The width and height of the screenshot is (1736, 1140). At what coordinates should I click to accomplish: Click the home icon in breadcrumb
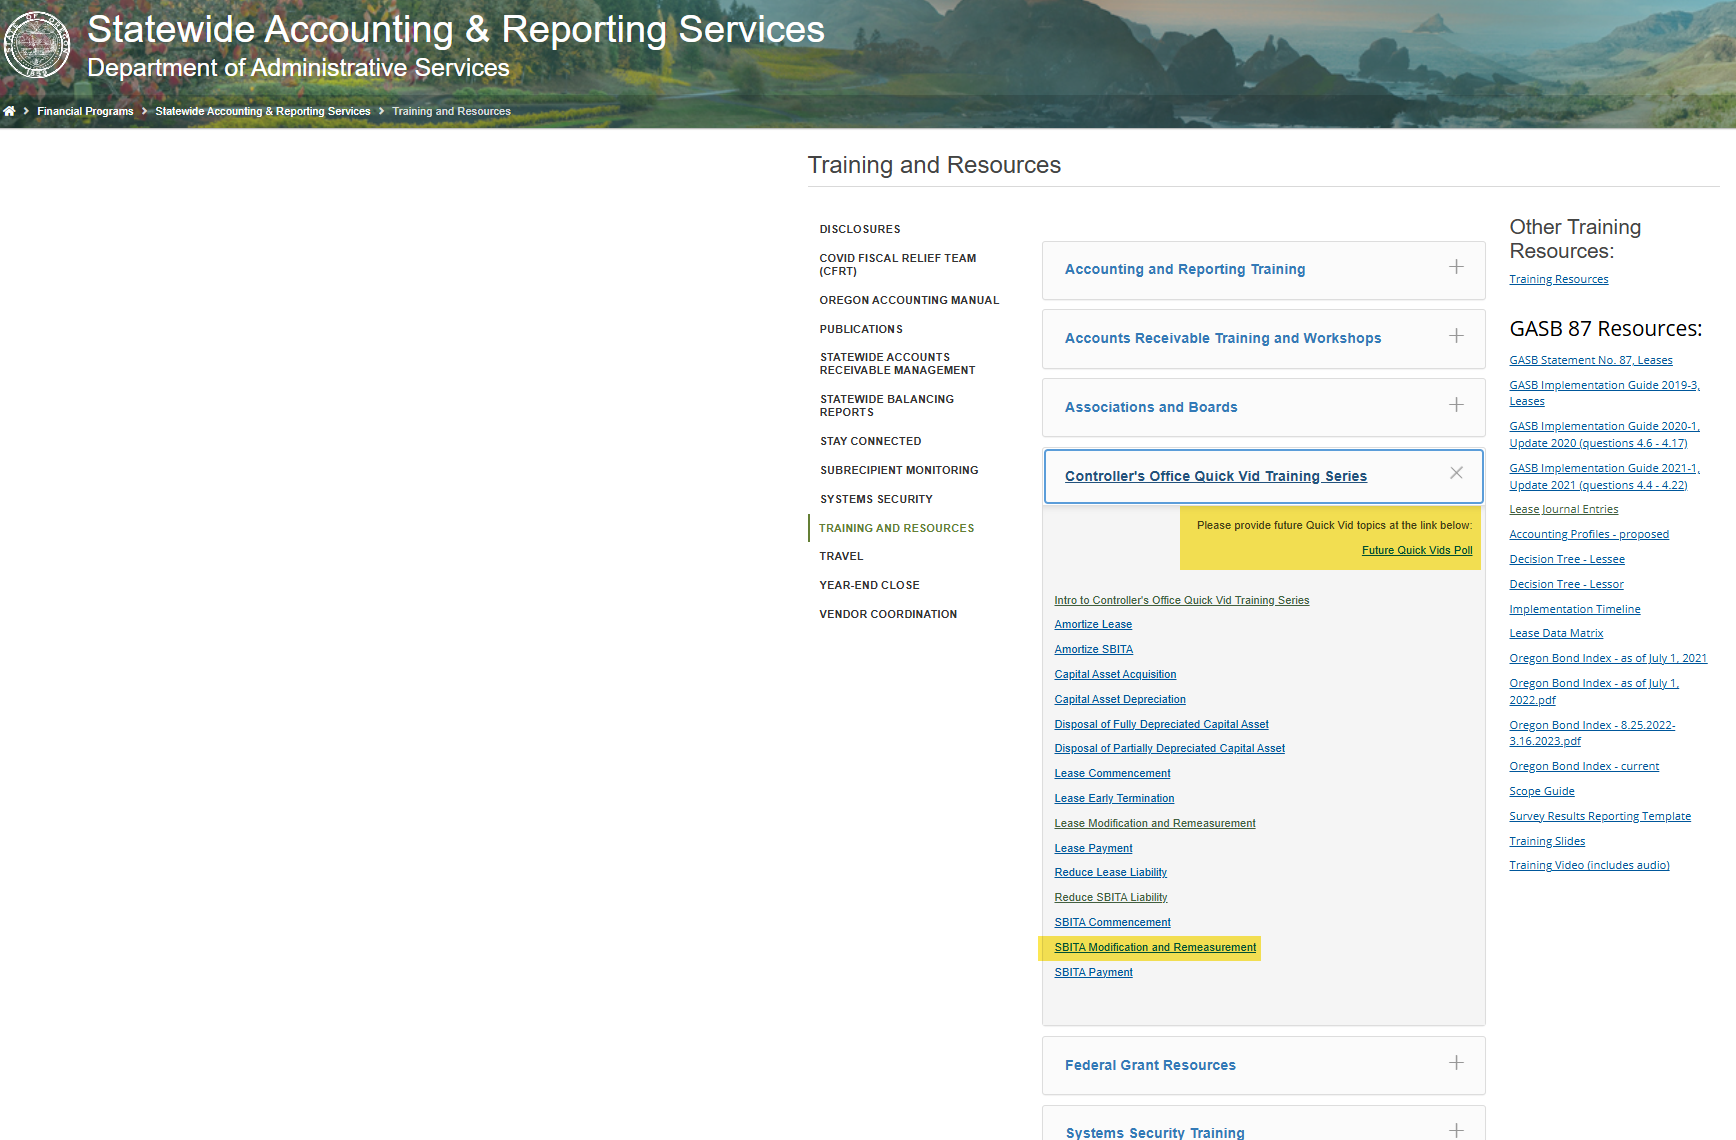point(9,111)
